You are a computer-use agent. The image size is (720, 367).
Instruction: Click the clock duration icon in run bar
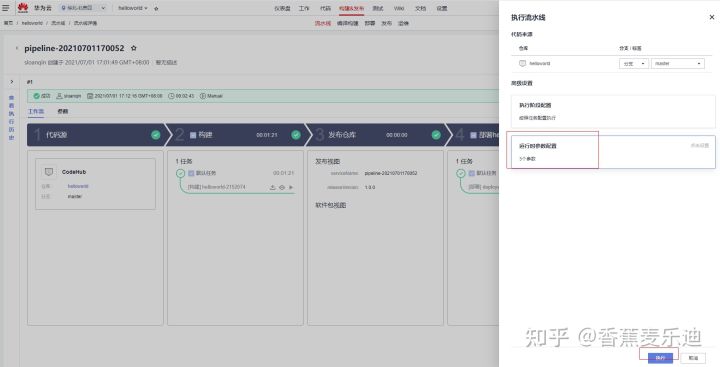(x=171, y=96)
